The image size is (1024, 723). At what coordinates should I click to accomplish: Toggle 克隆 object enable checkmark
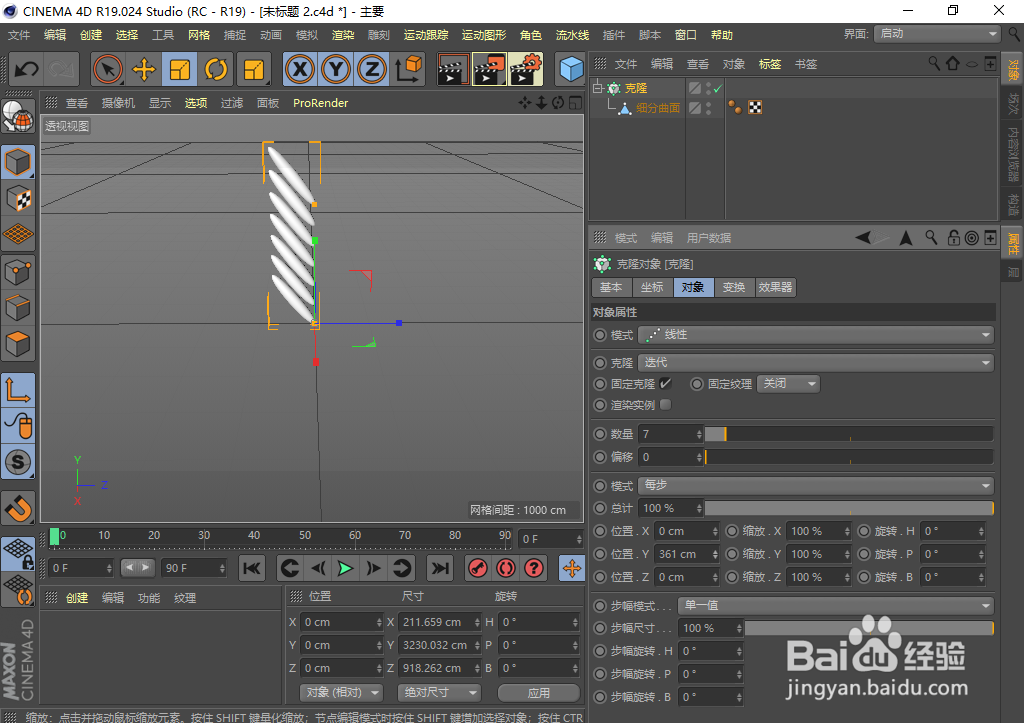718,88
